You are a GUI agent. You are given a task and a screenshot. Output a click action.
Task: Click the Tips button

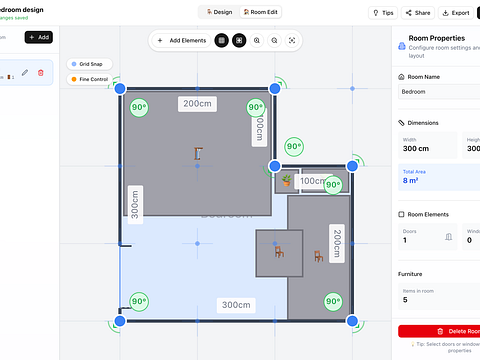(x=383, y=13)
